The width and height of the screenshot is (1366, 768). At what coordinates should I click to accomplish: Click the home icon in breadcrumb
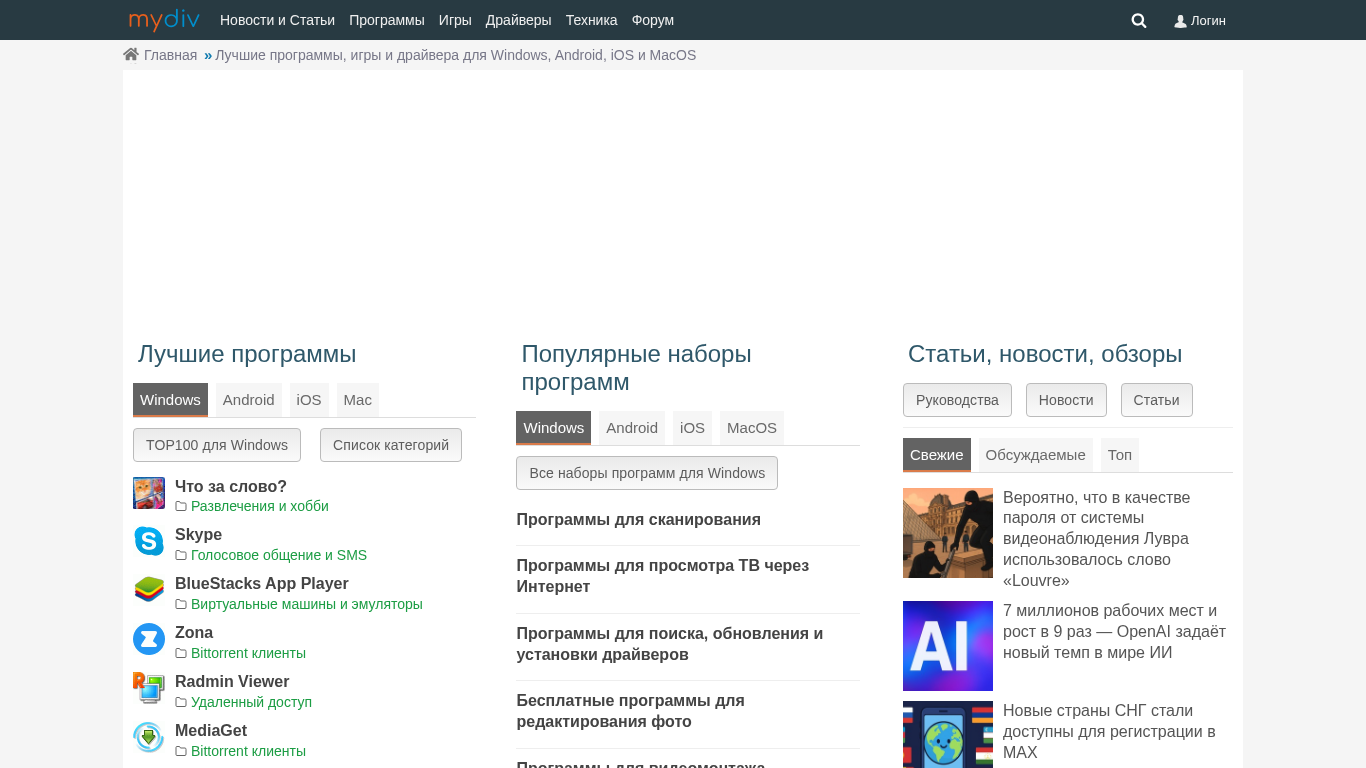131,55
